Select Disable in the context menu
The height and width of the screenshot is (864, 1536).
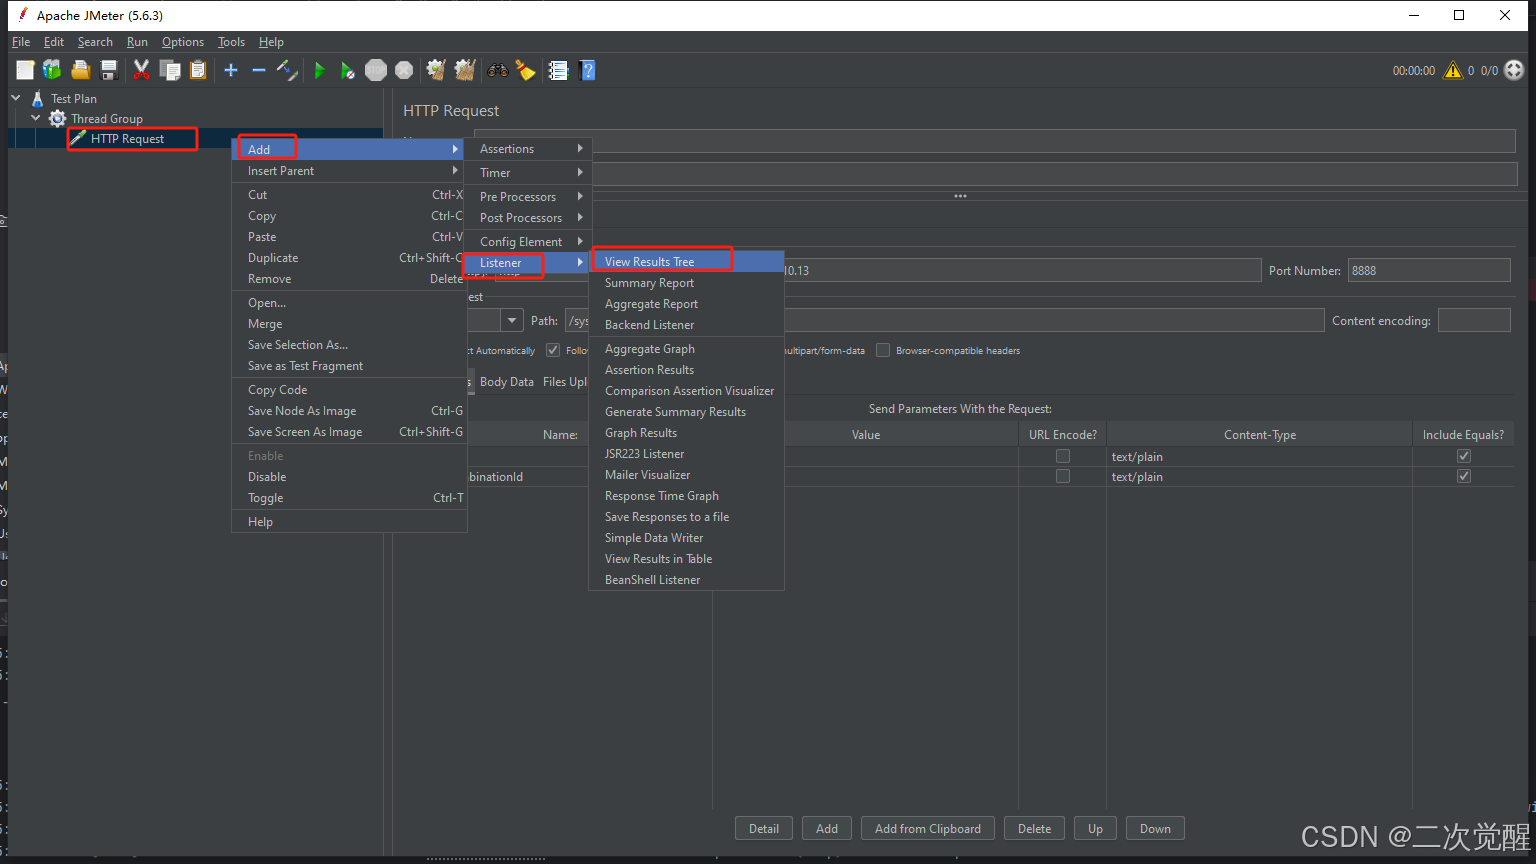coord(349,477)
